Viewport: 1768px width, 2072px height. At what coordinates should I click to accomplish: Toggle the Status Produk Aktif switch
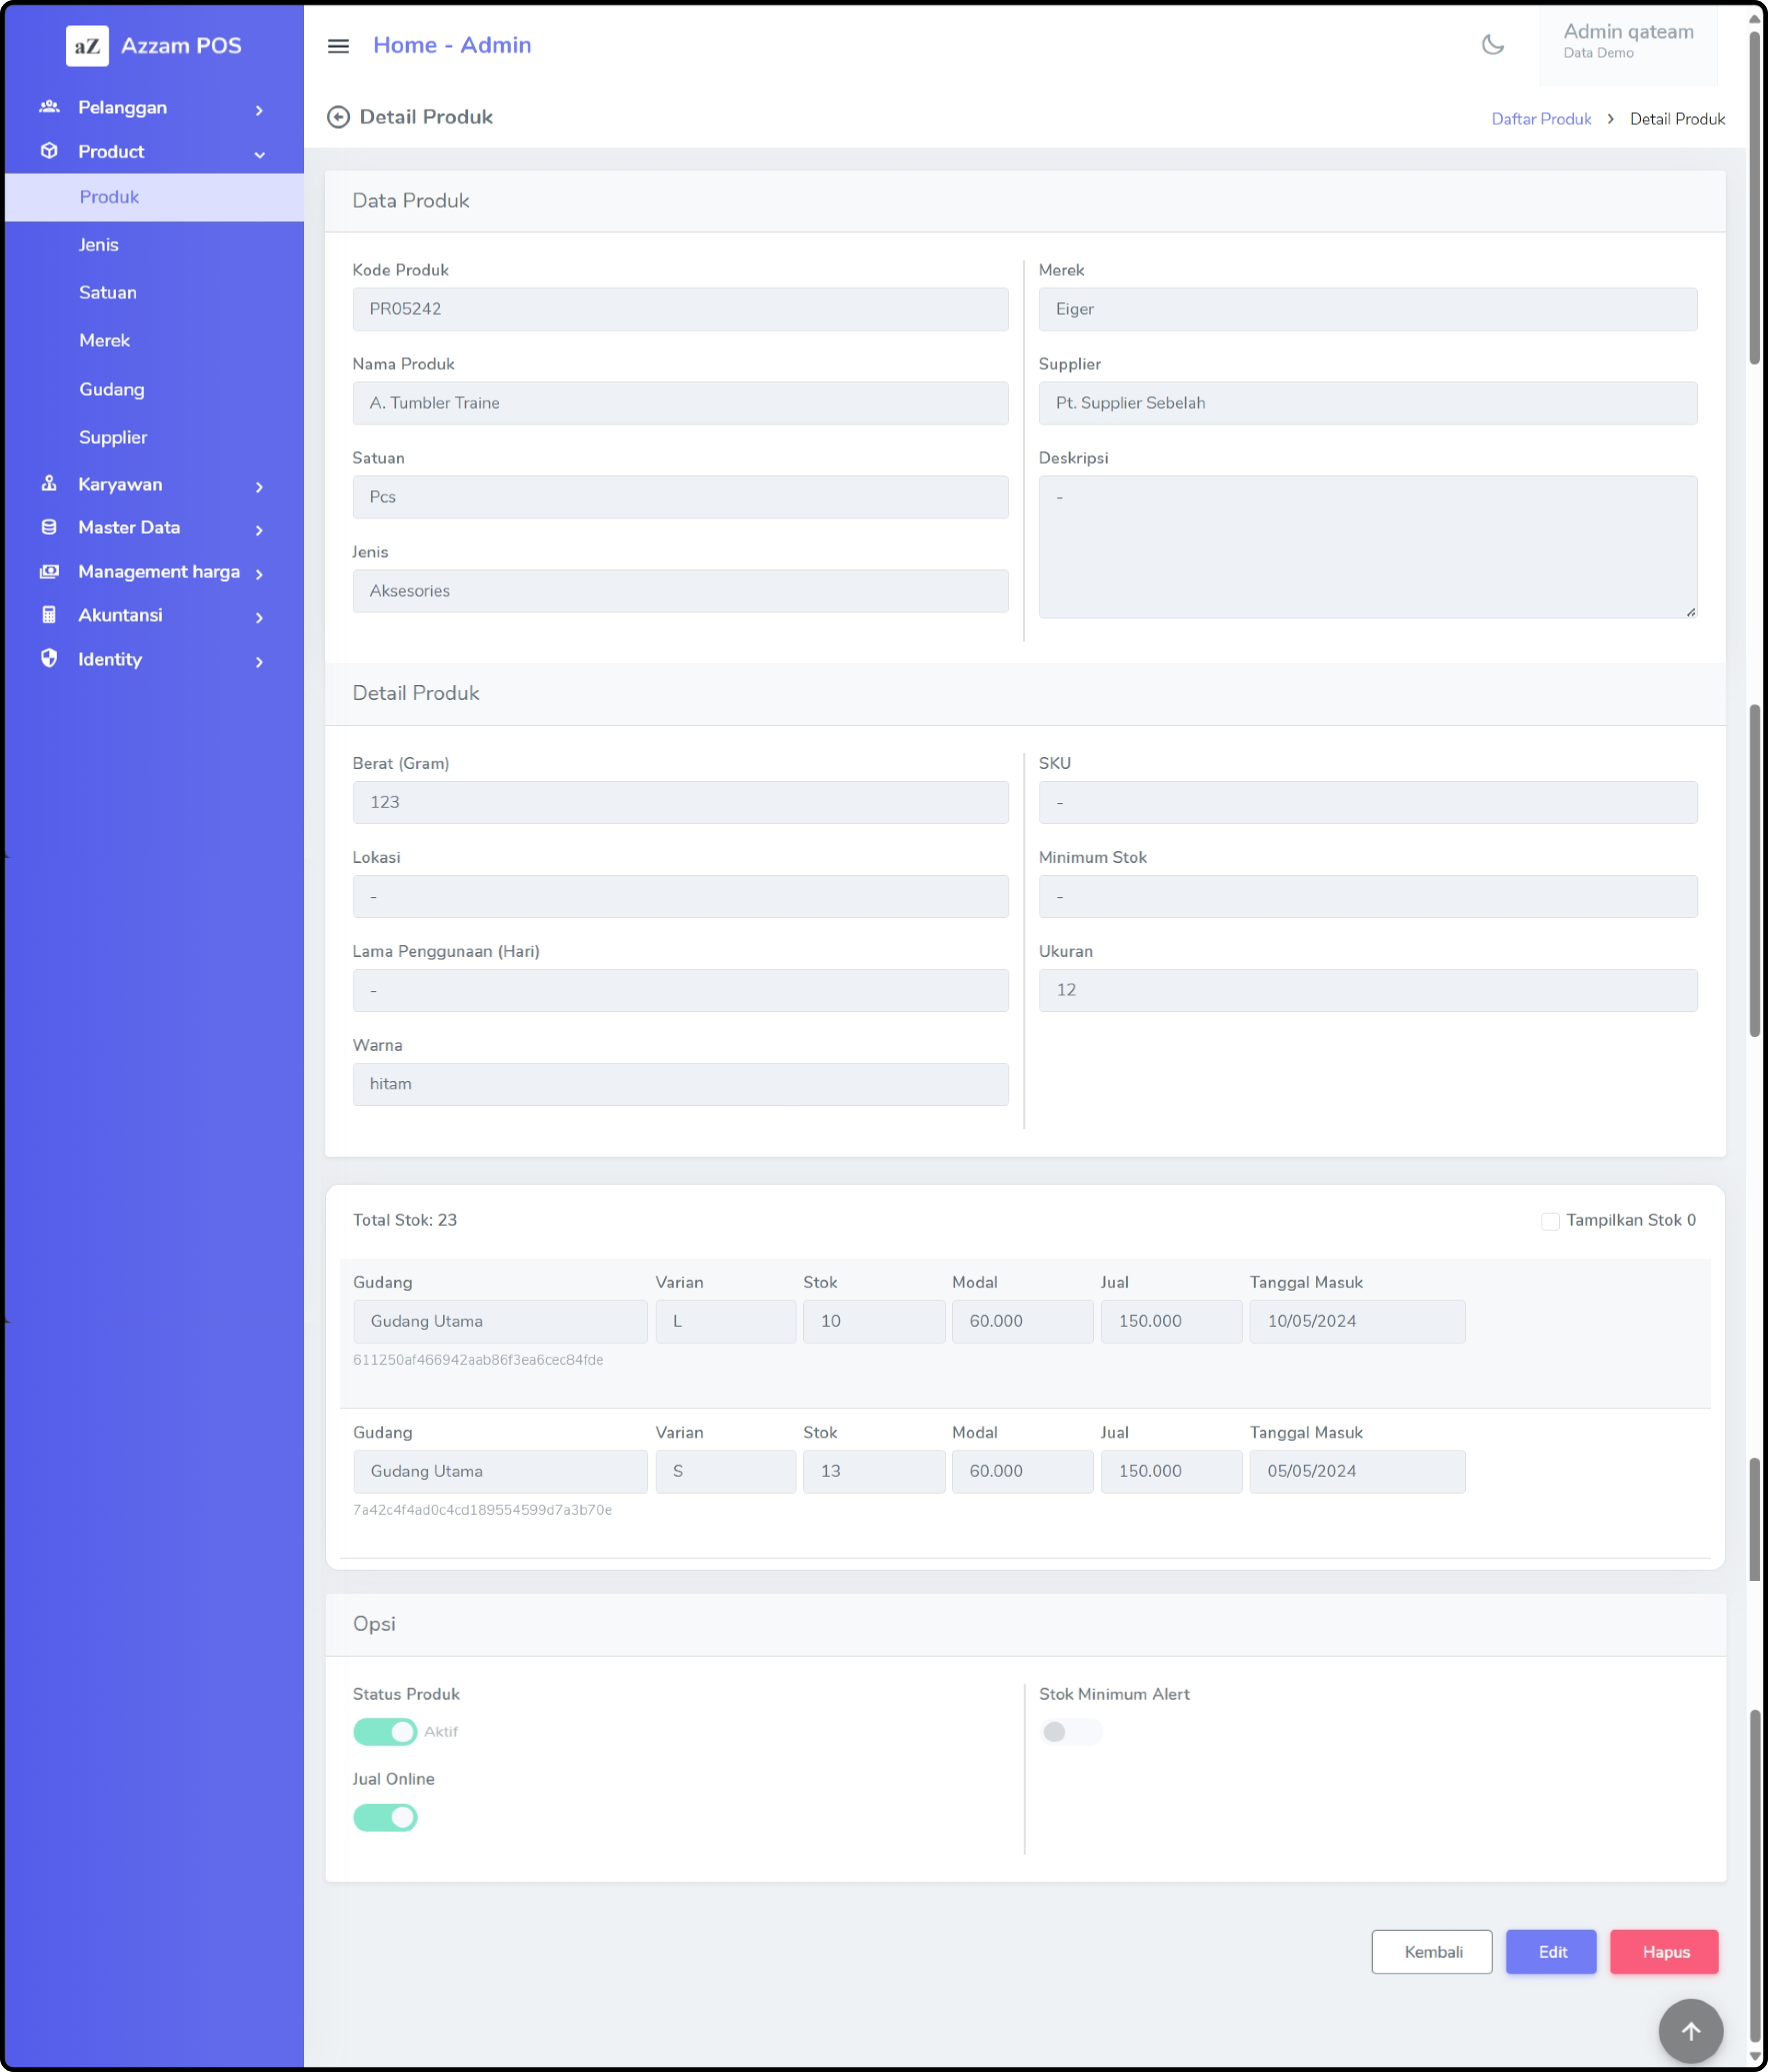[x=385, y=1732]
